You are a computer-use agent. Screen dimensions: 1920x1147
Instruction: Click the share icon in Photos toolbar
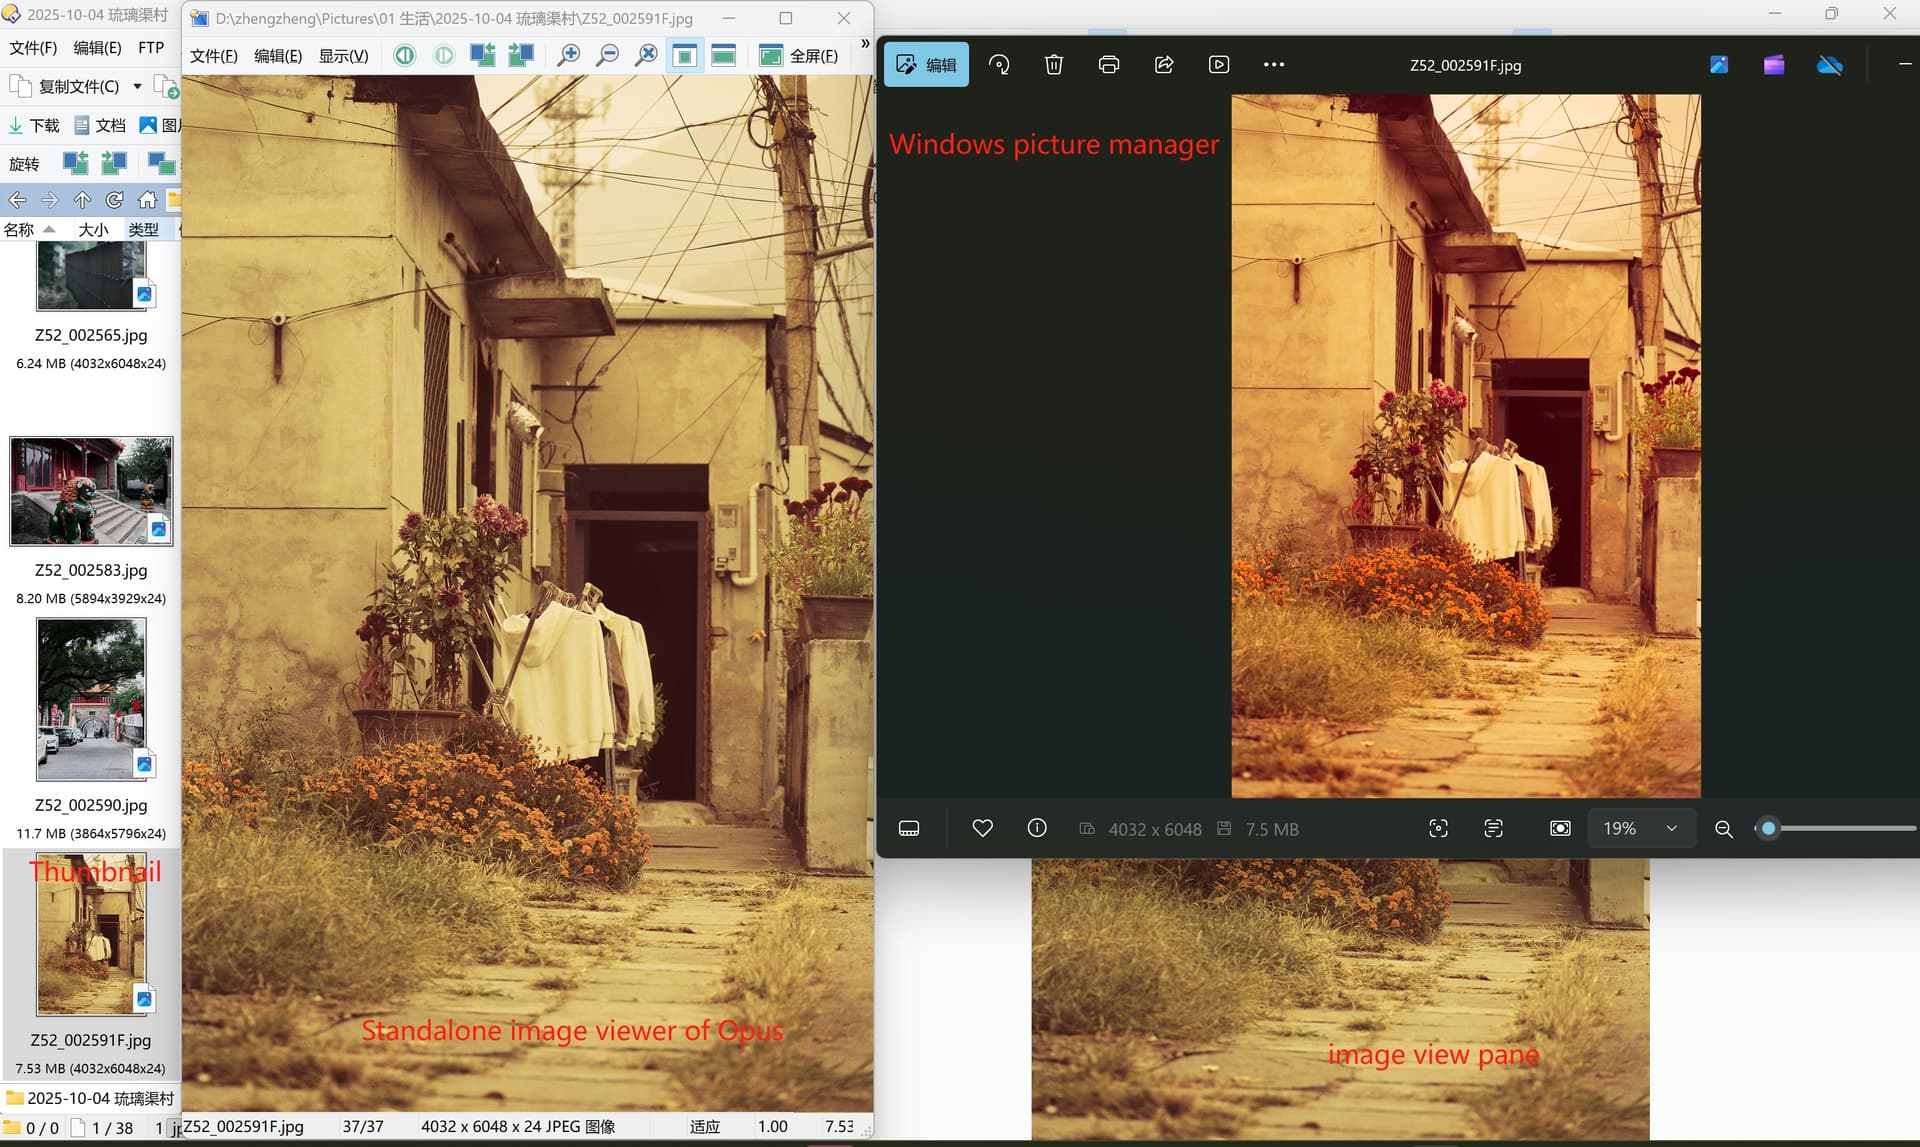[x=1163, y=65]
